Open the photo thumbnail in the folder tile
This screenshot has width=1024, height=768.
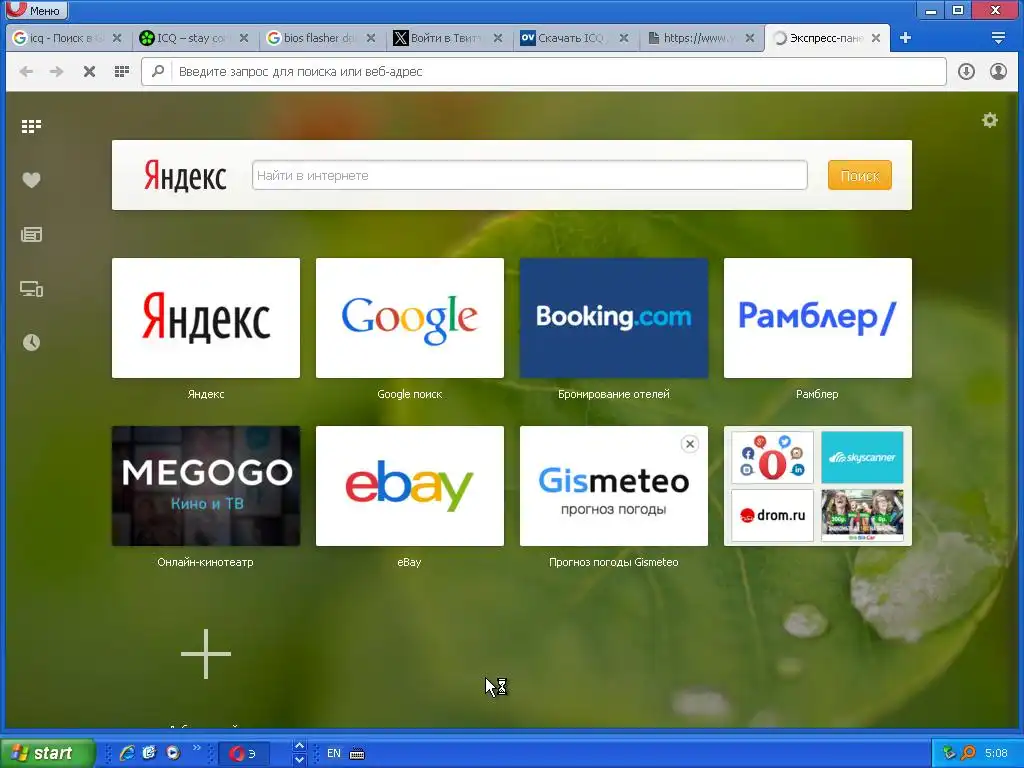[862, 515]
